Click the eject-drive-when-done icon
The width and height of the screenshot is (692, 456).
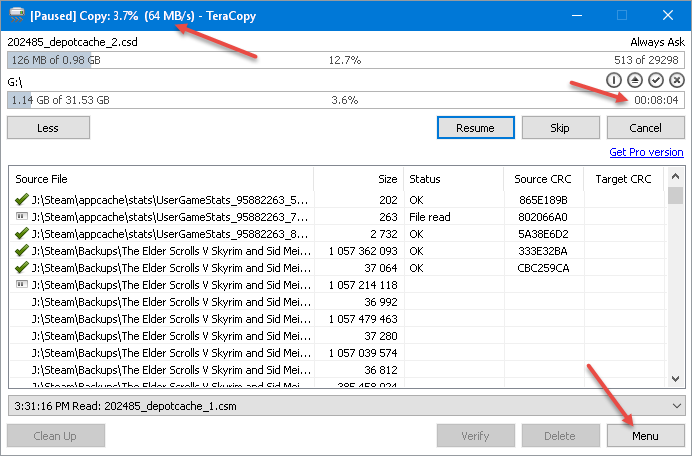coord(635,80)
